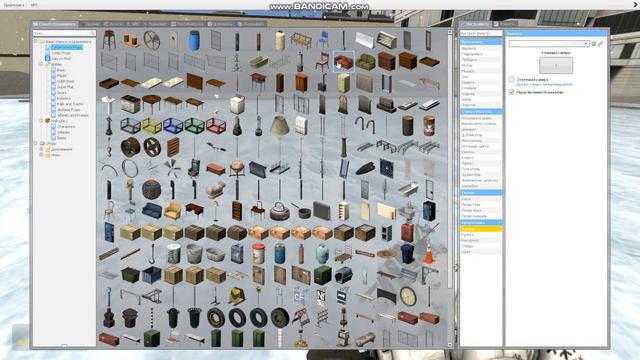
Task: Choose the green cage prop
Action: click(x=194, y=126)
